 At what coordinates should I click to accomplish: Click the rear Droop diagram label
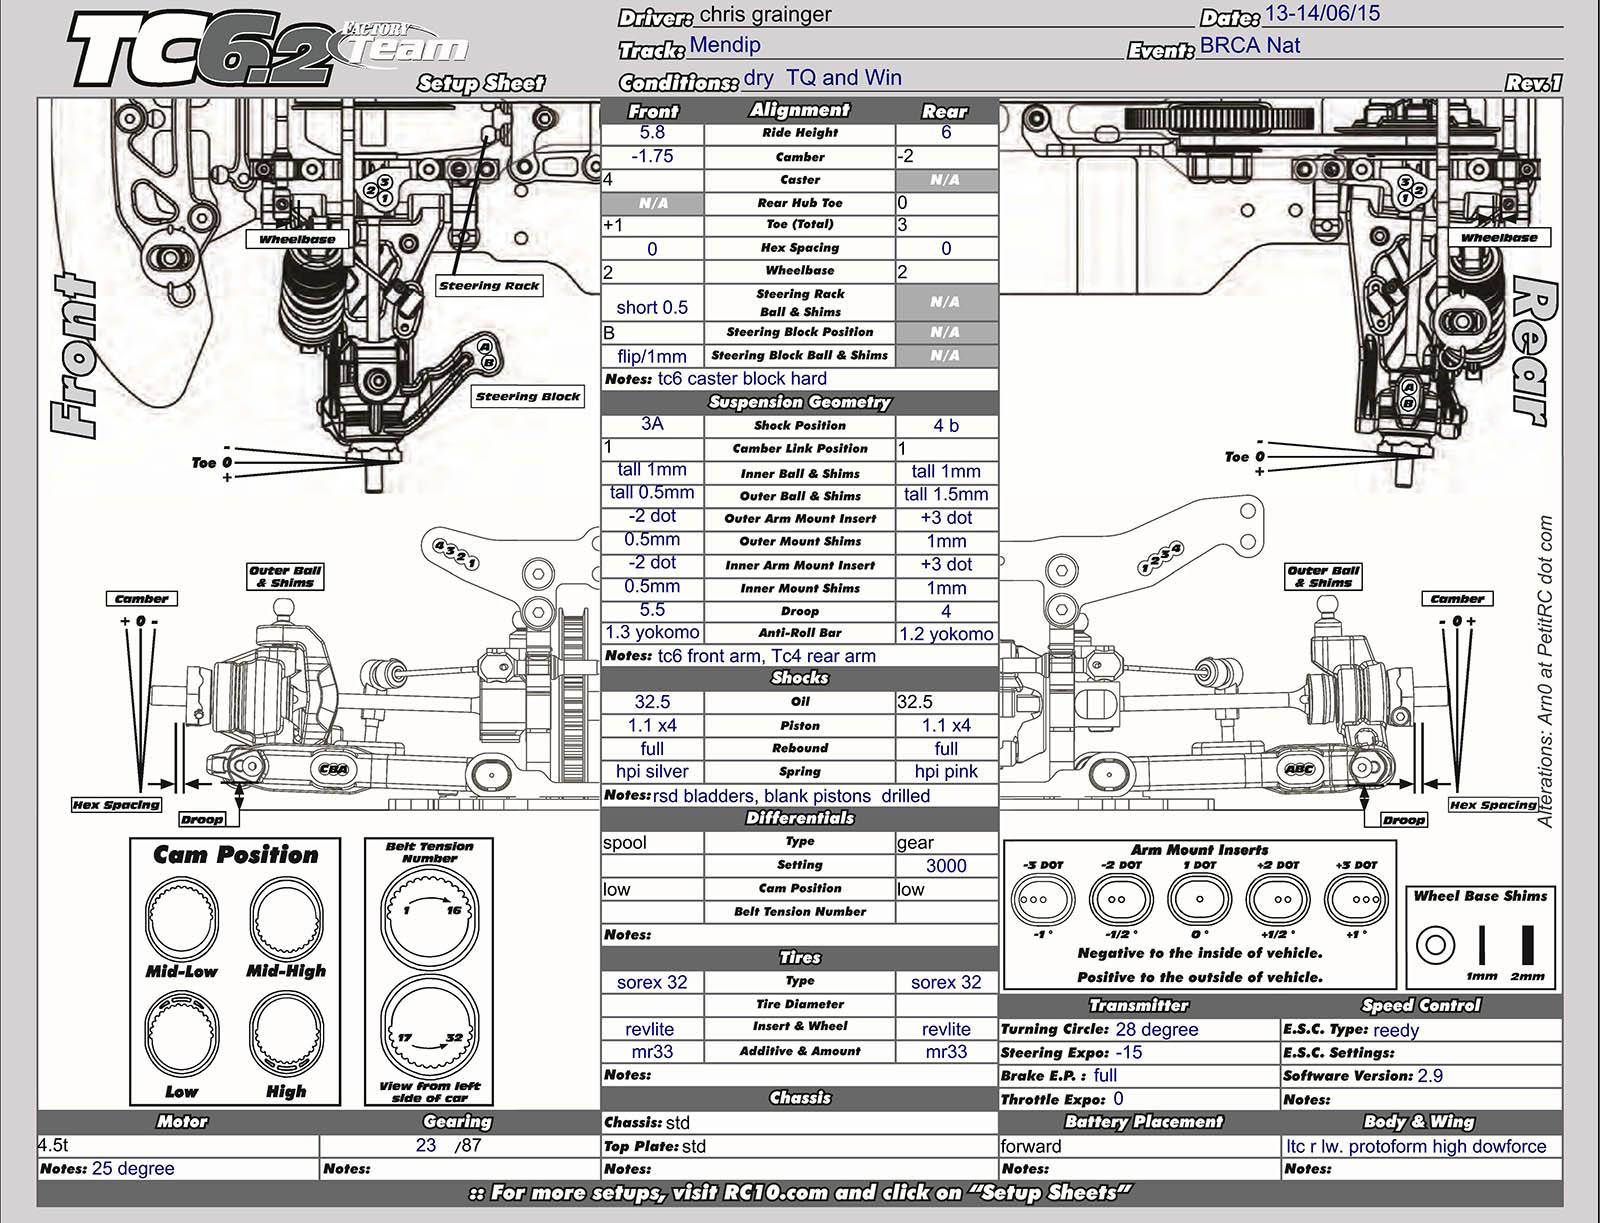1404,819
